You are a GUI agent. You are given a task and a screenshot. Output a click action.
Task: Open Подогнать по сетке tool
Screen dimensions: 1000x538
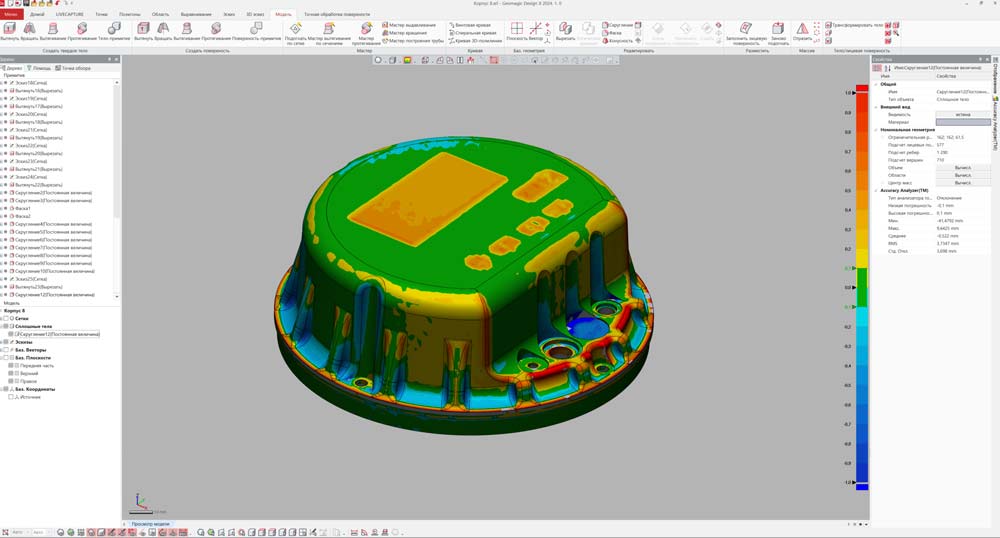point(295,33)
